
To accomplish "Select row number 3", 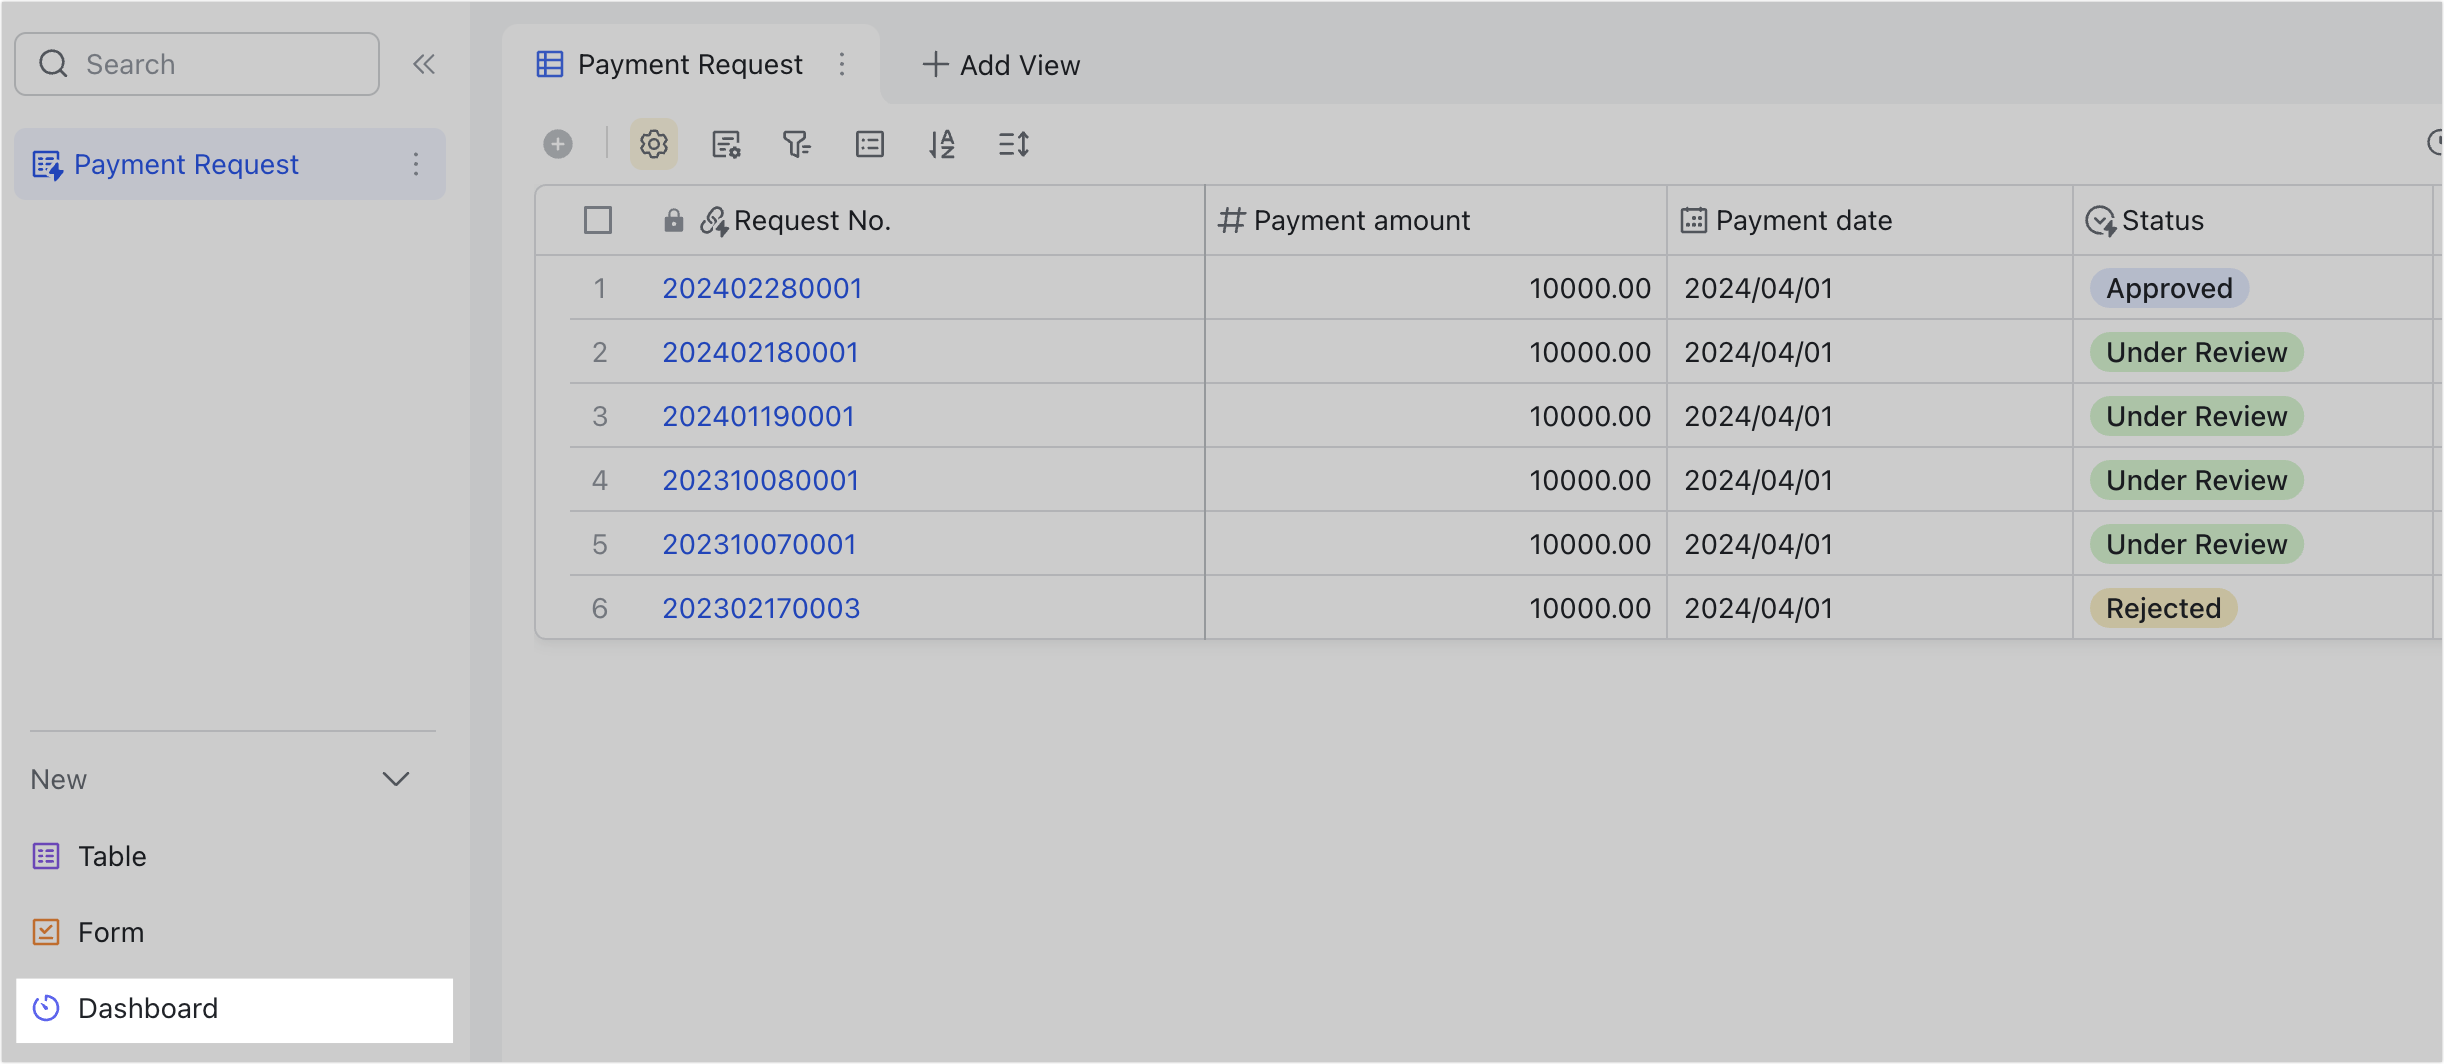I will pos(599,416).
